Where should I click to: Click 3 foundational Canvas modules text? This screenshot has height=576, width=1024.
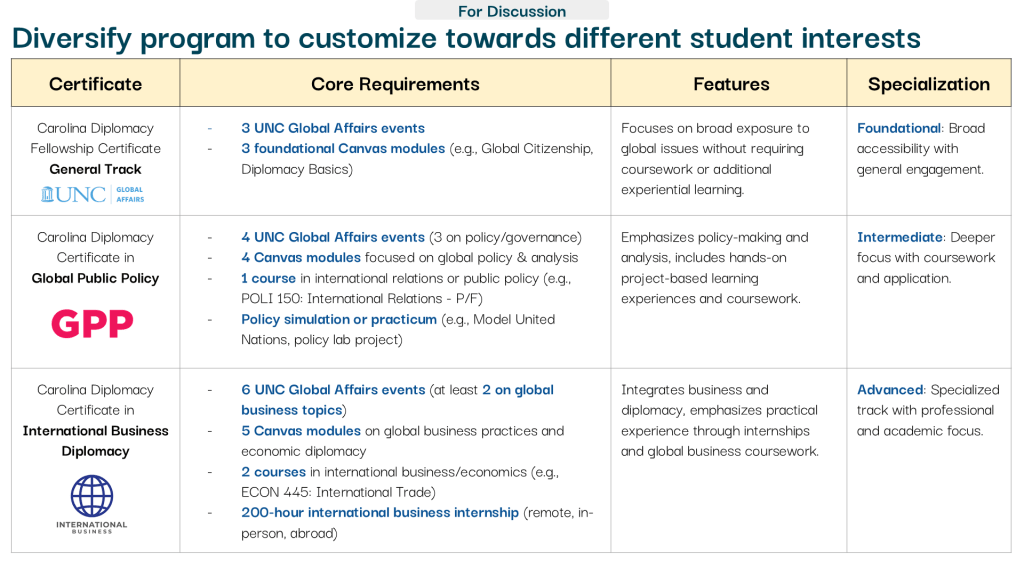click(342, 149)
